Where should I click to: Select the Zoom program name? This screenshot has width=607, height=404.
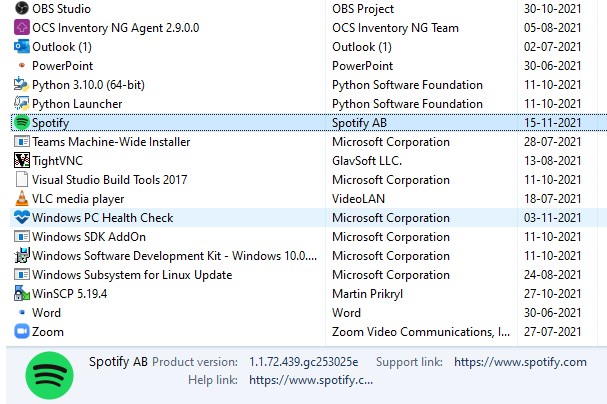click(x=48, y=332)
